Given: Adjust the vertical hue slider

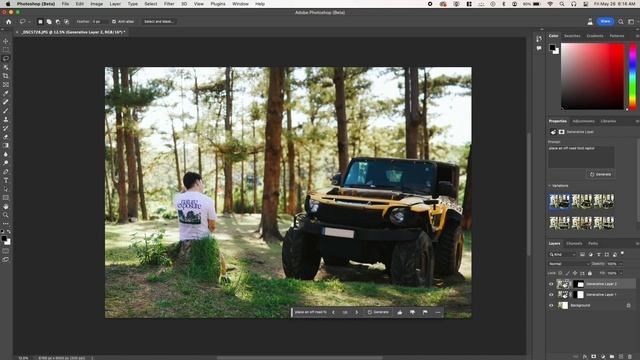Looking at the screenshot, I should [633, 76].
